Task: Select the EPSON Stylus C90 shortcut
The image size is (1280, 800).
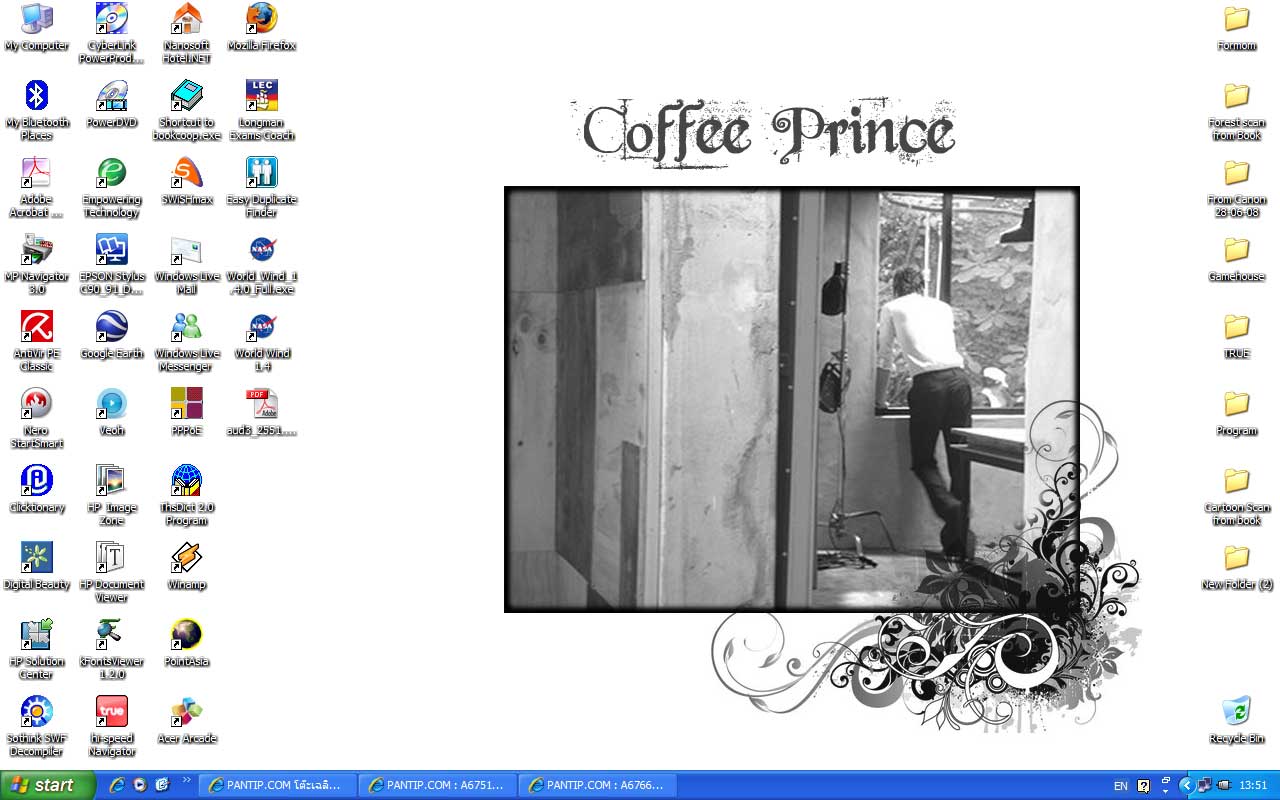Action: click(112, 264)
